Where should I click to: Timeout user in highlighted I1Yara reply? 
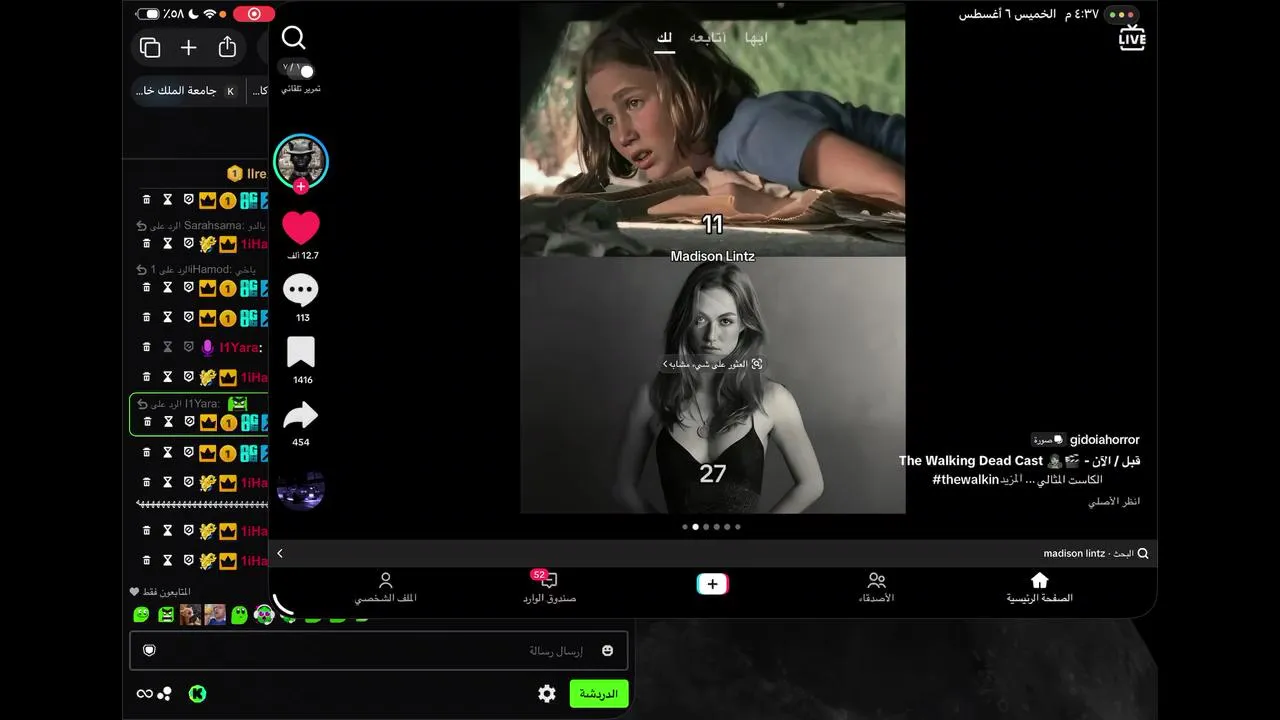point(167,422)
